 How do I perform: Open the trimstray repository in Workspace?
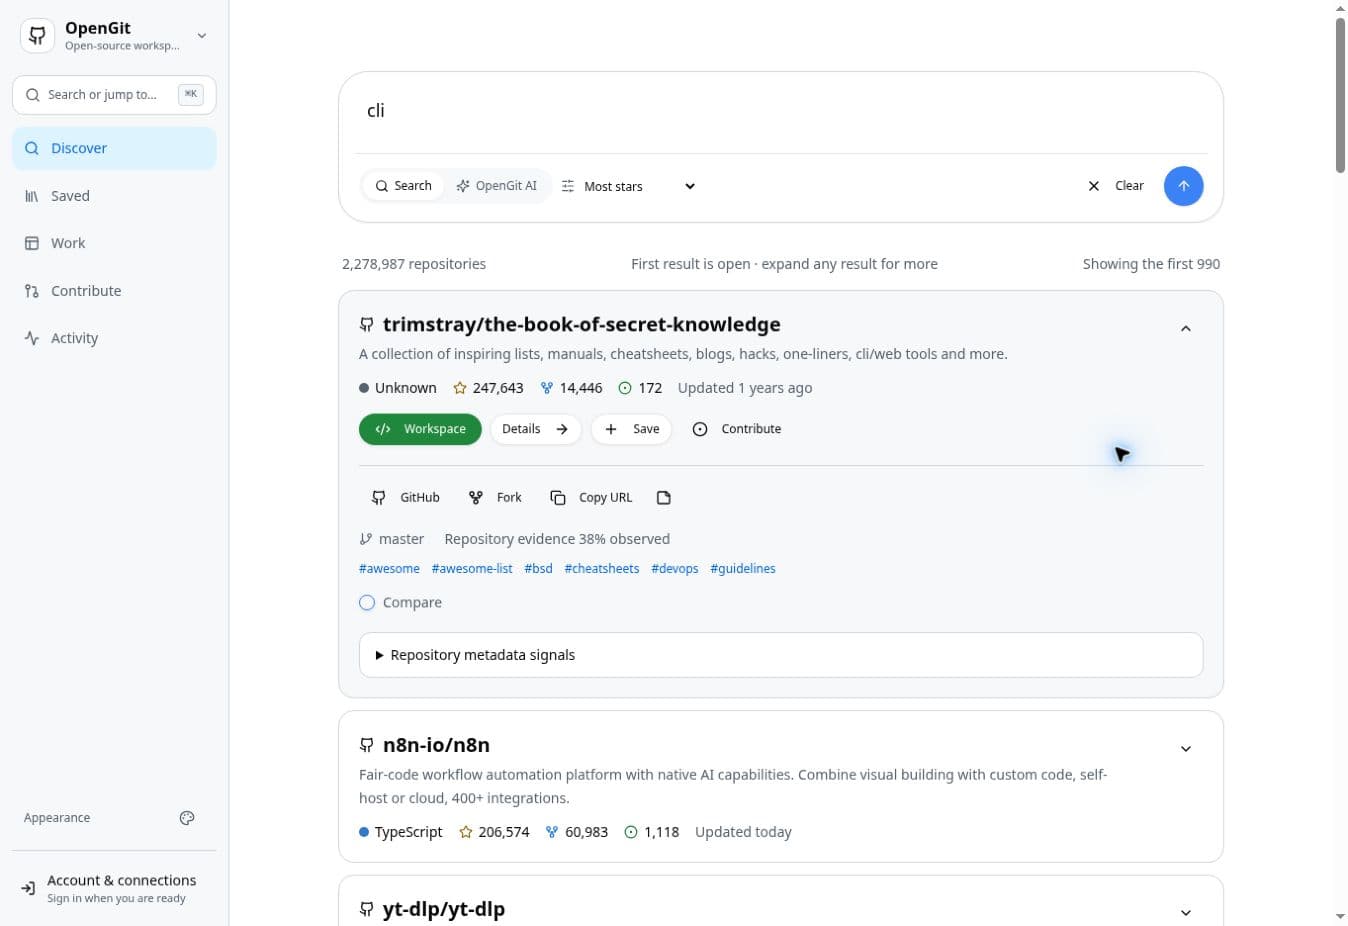point(420,429)
